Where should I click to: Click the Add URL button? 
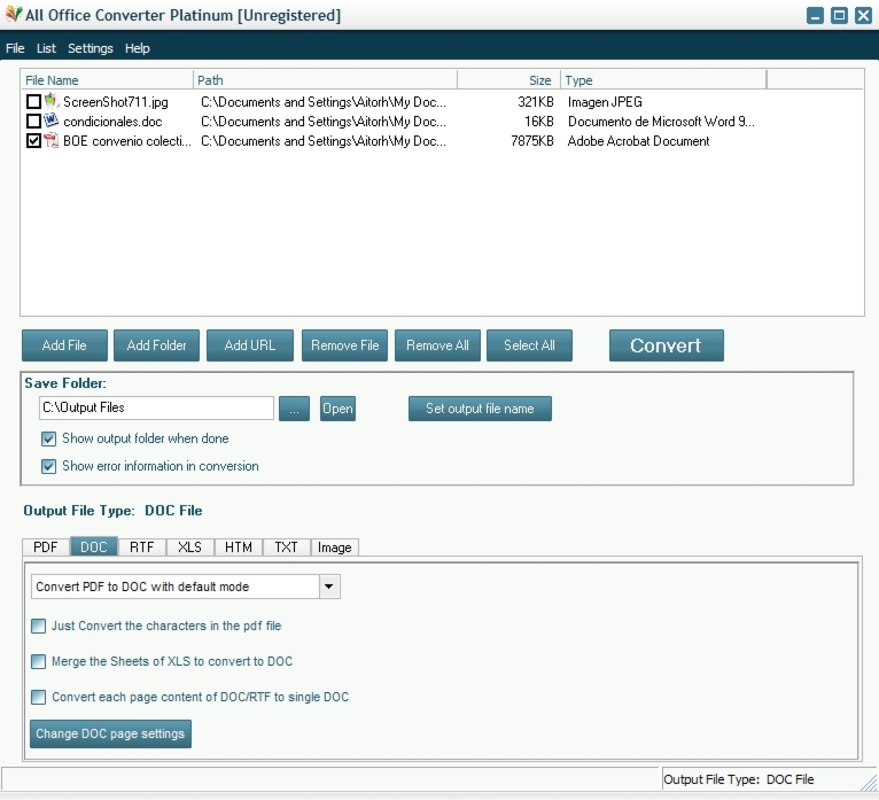(250, 345)
